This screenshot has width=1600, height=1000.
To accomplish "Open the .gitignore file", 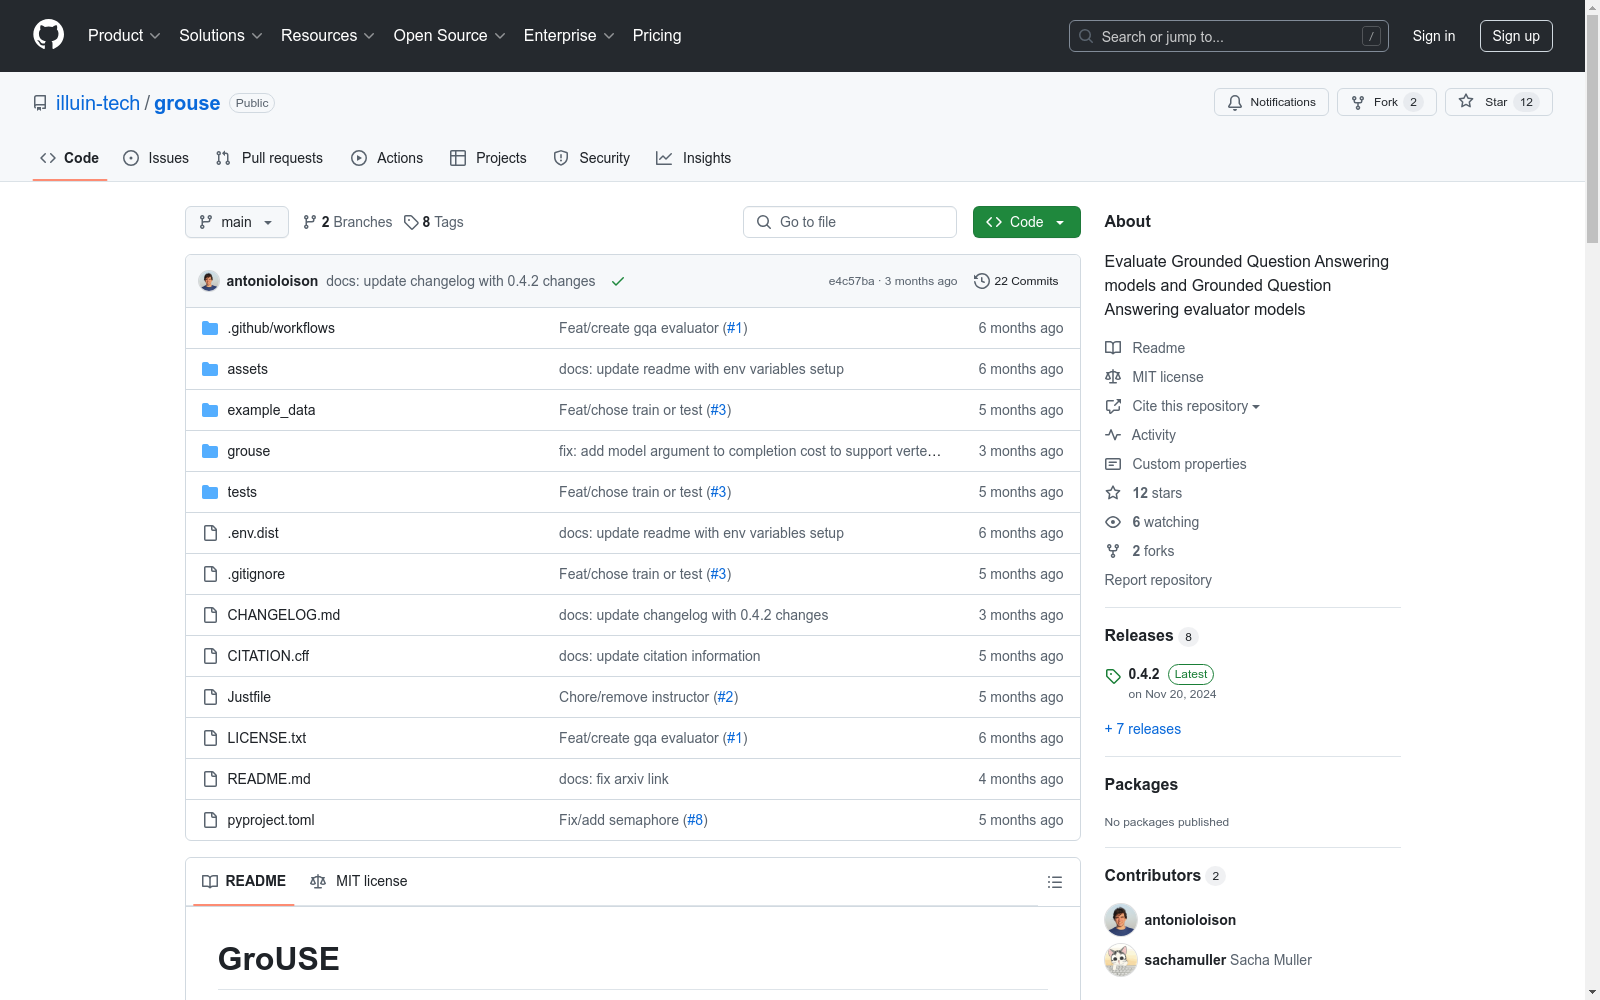I will point(256,574).
